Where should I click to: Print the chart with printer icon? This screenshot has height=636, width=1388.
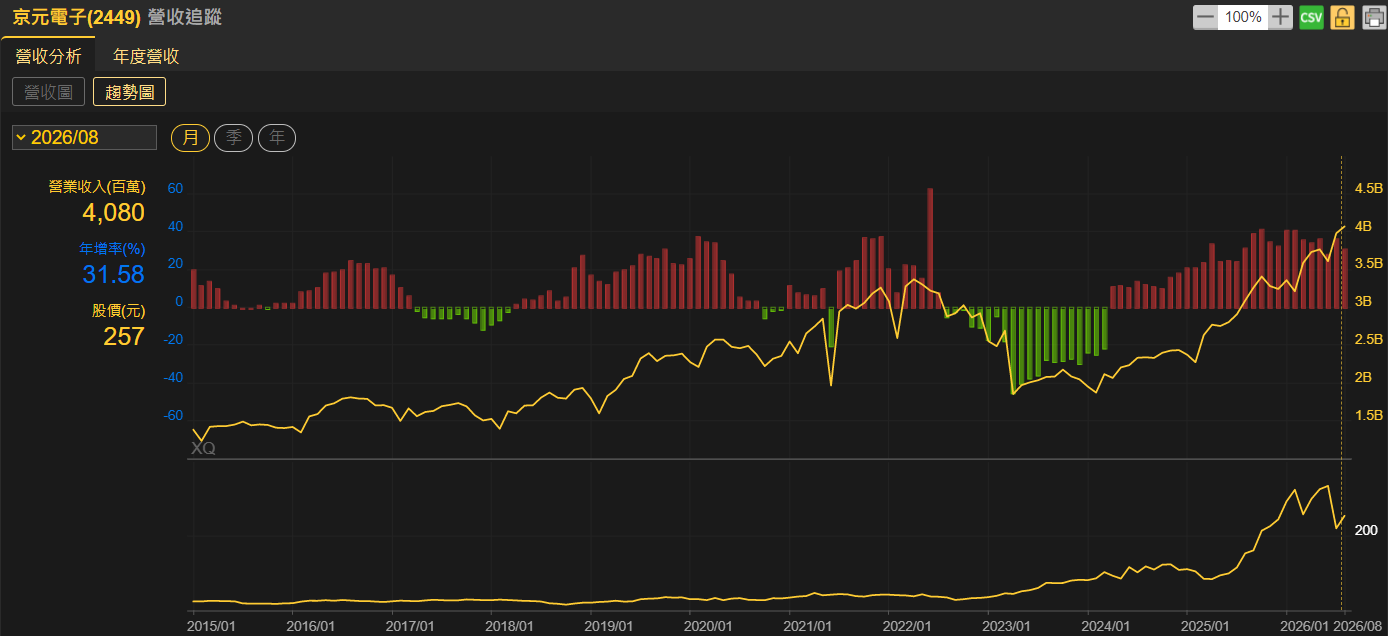[1373, 17]
